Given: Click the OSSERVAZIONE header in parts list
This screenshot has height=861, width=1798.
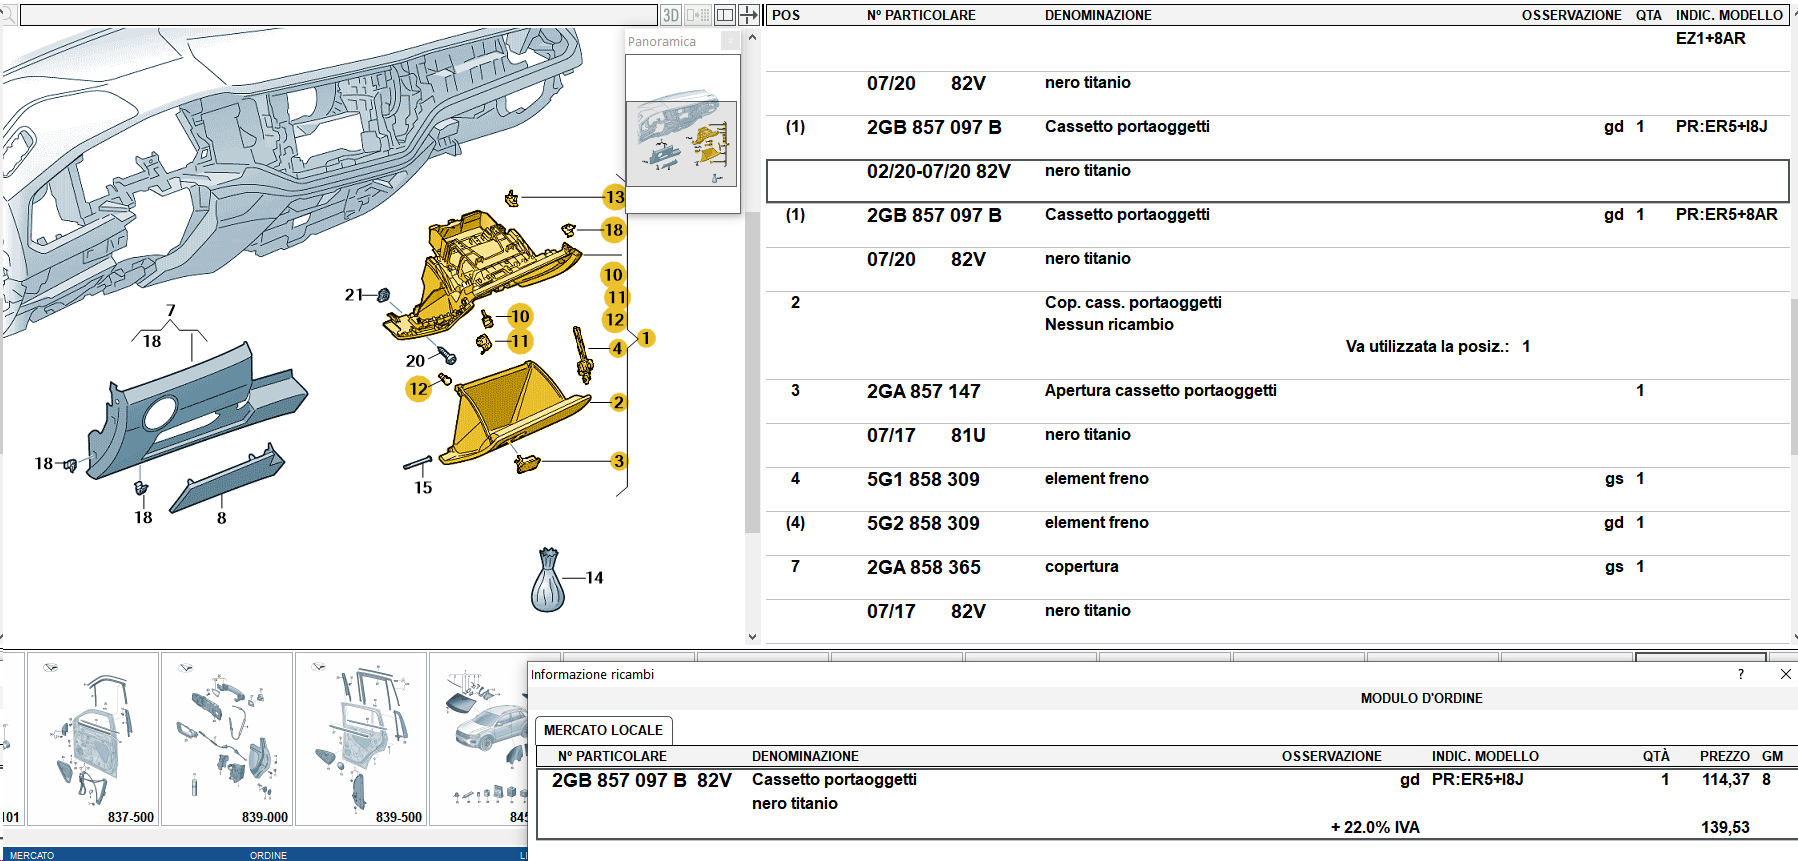Looking at the screenshot, I should tap(1572, 15).
